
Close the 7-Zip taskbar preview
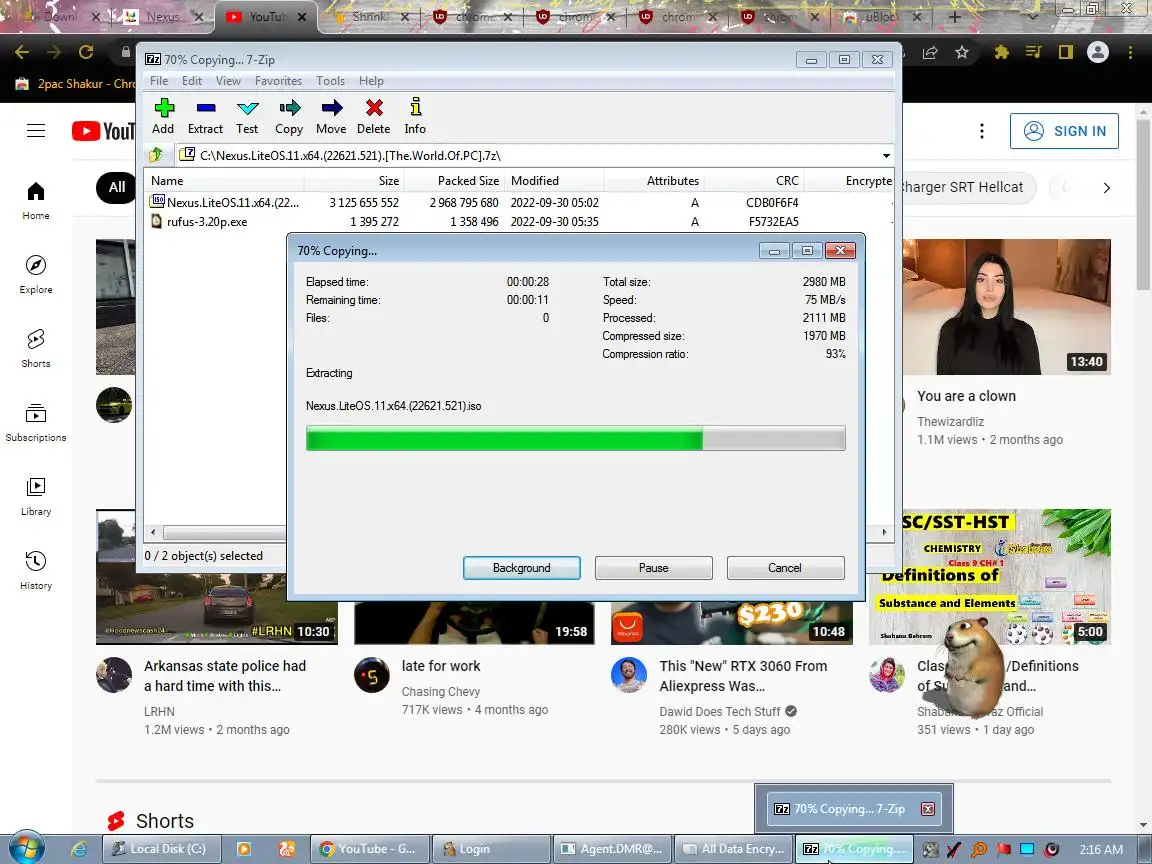pos(928,809)
